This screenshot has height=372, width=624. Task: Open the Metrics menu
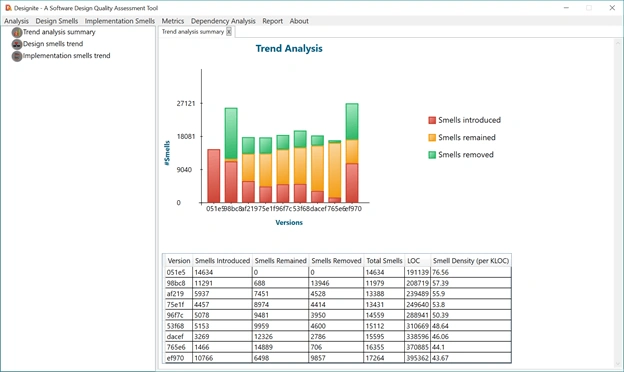[173, 21]
